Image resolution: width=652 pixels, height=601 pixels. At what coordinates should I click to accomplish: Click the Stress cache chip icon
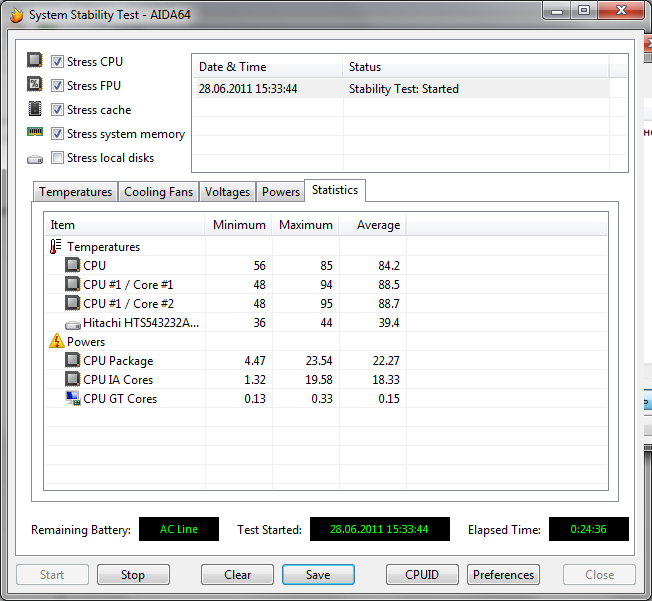[35, 109]
